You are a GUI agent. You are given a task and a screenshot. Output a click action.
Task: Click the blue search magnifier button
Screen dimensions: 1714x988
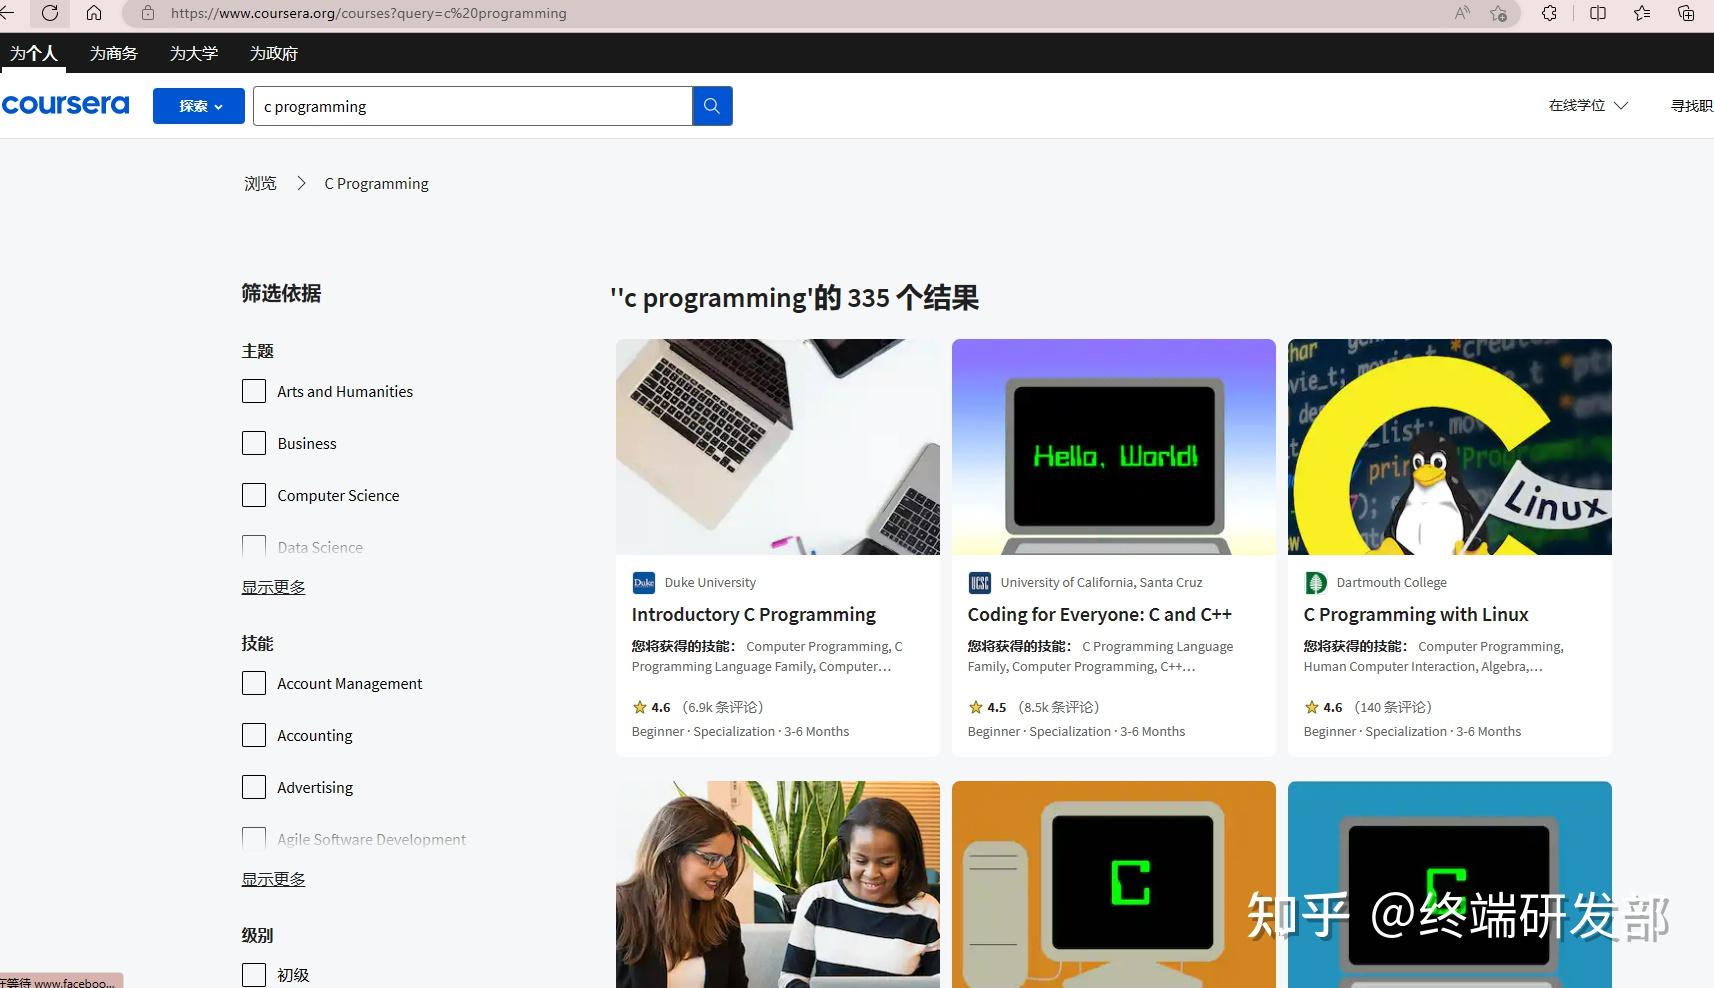click(712, 106)
